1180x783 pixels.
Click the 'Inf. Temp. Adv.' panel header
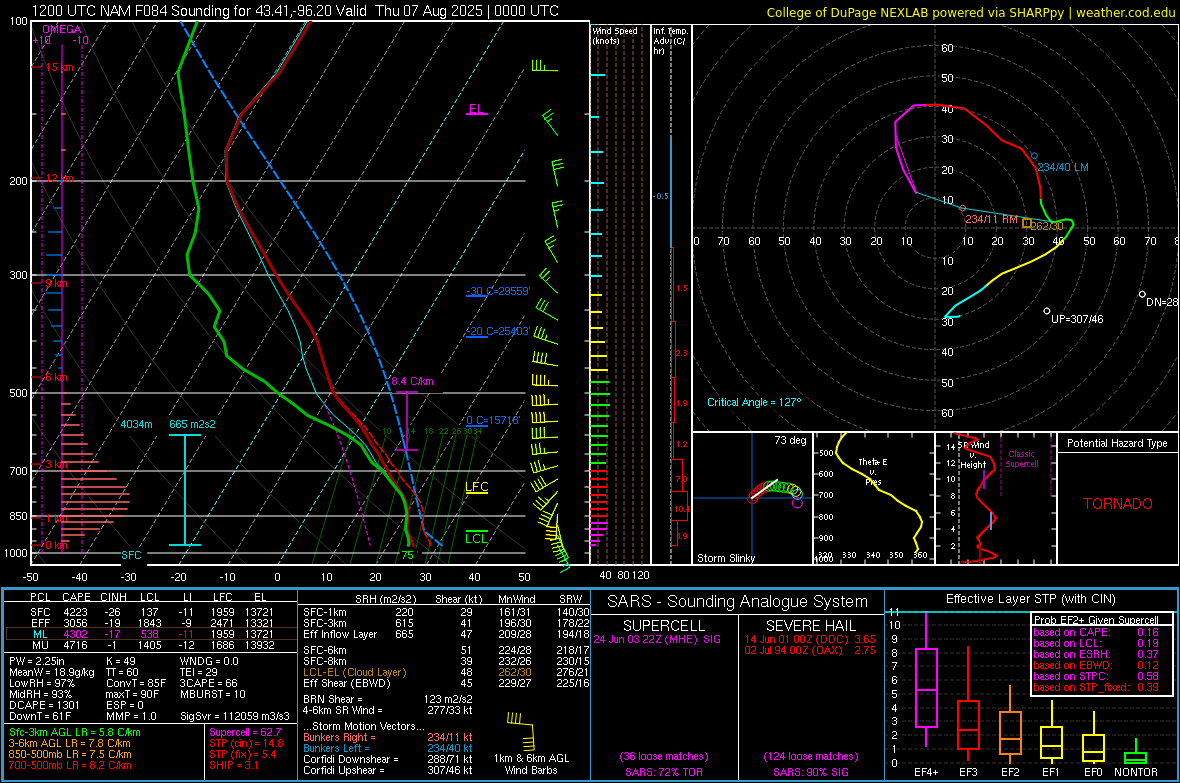(x=670, y=41)
